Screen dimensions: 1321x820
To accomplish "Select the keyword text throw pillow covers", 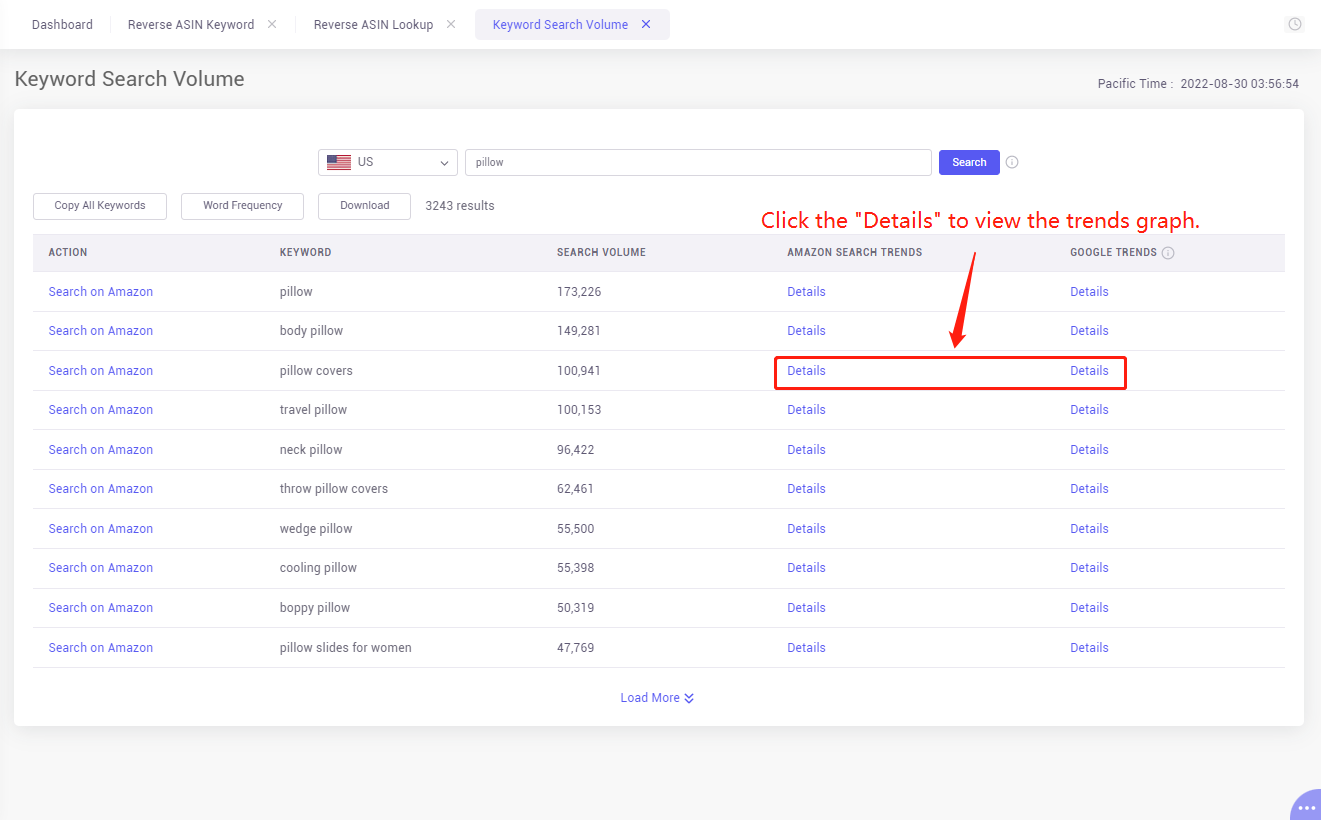I will (x=334, y=489).
